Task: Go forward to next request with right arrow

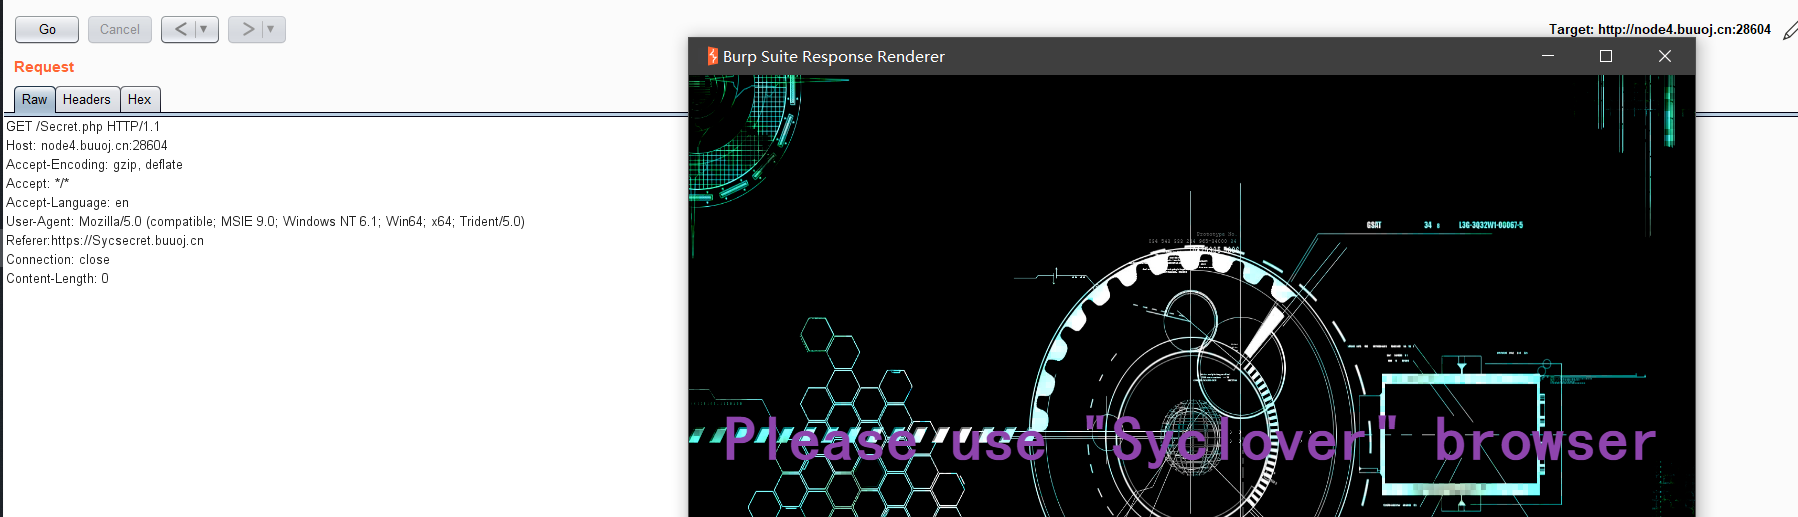Action: [x=247, y=30]
